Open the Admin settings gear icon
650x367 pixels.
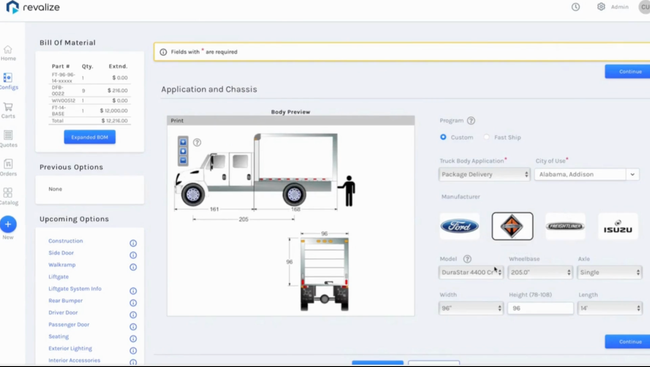pos(601,7)
